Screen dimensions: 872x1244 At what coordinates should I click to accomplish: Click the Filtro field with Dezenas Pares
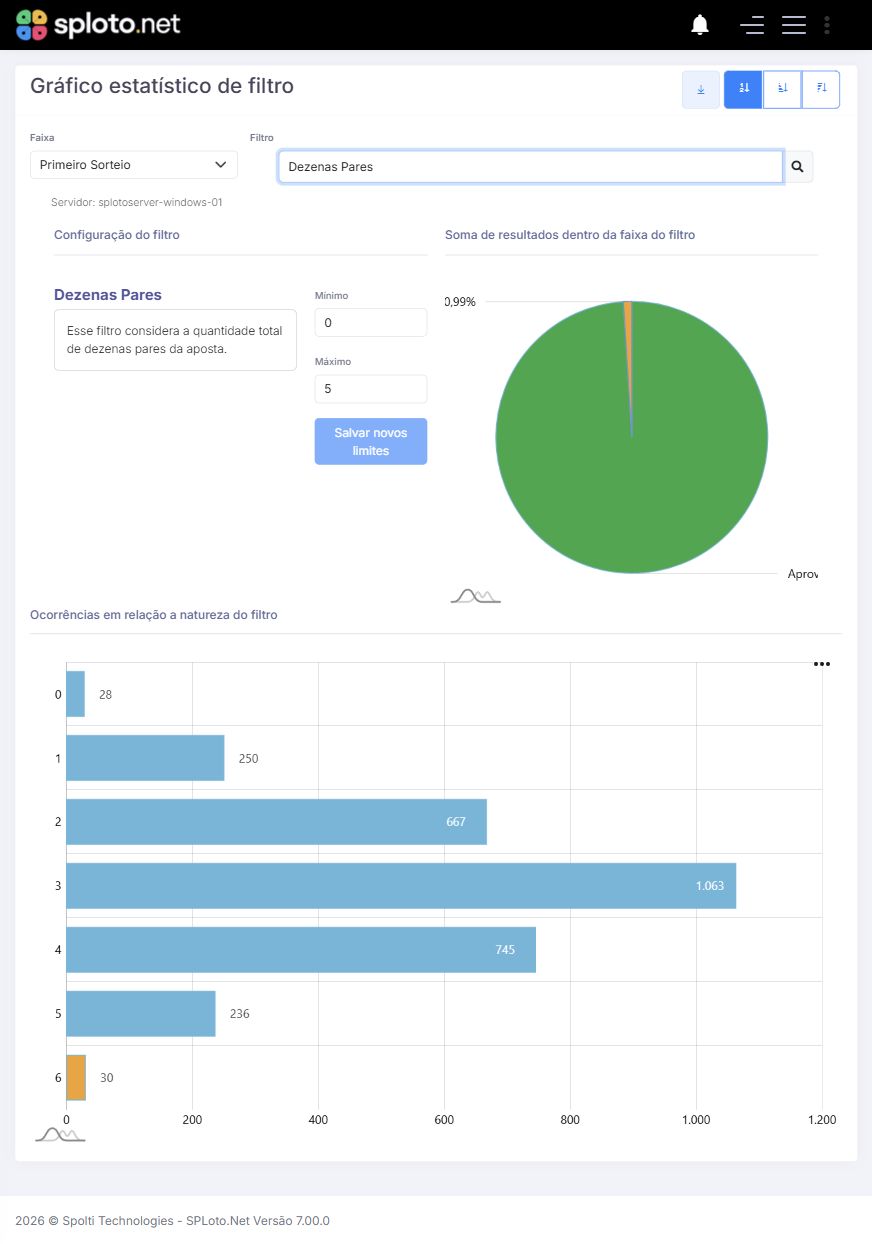(531, 167)
